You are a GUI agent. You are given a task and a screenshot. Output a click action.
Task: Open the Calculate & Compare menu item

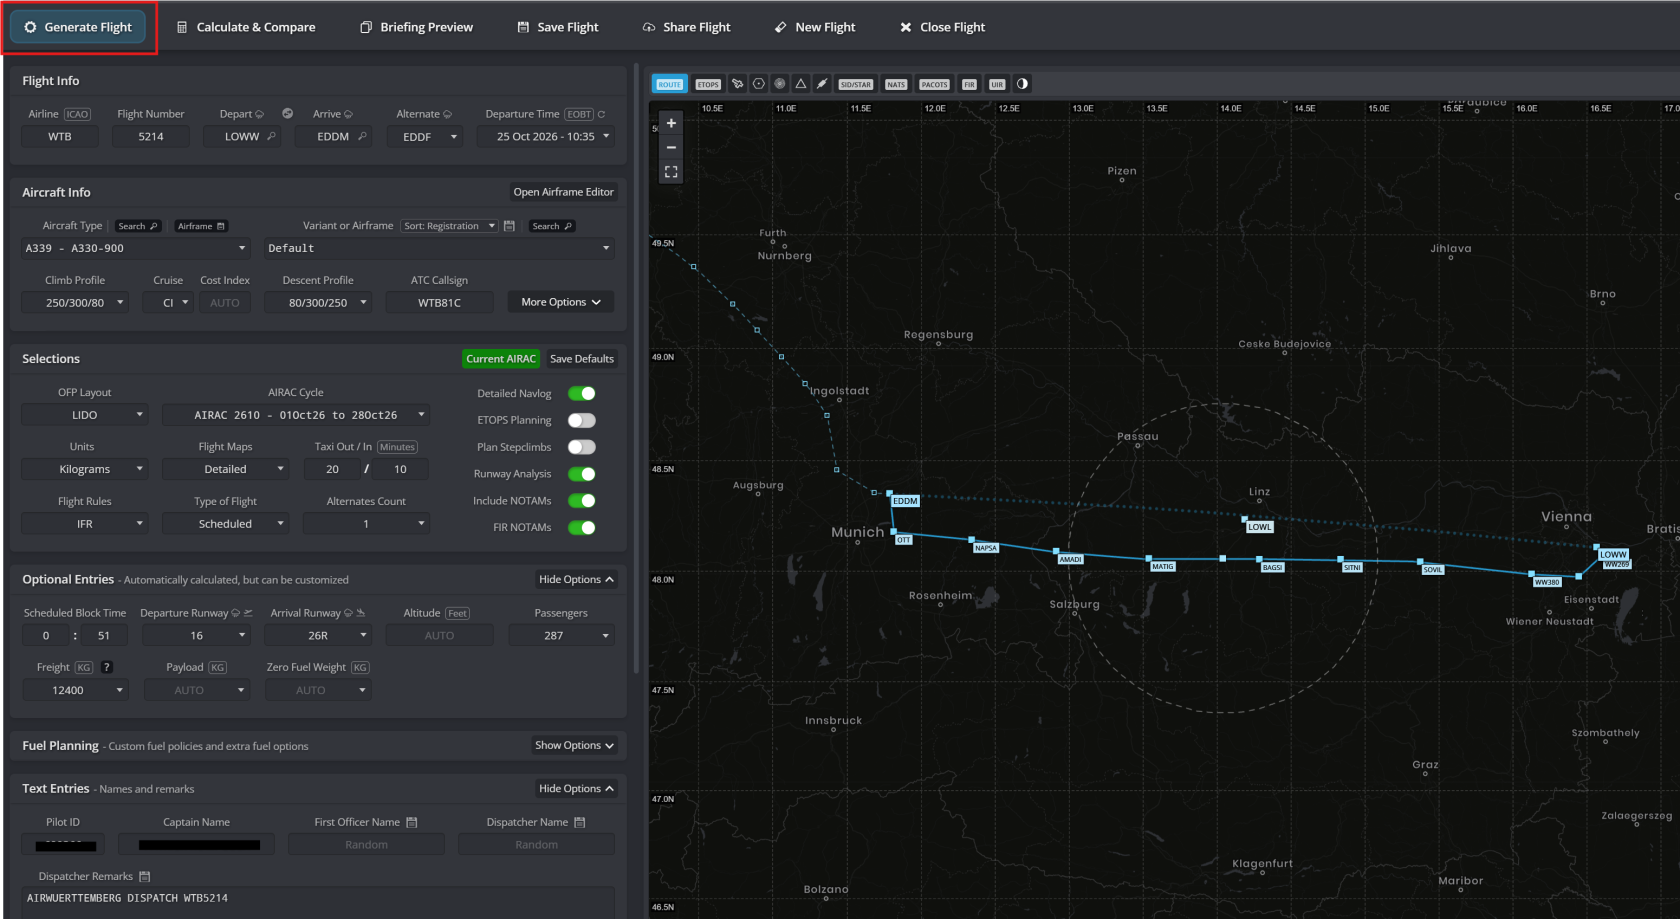pyautogui.click(x=246, y=27)
